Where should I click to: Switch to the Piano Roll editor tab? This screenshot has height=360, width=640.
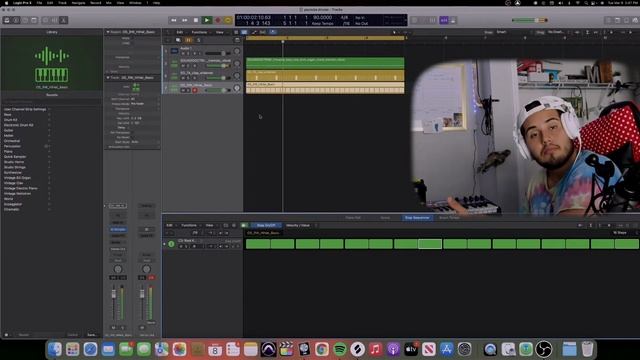(353, 218)
